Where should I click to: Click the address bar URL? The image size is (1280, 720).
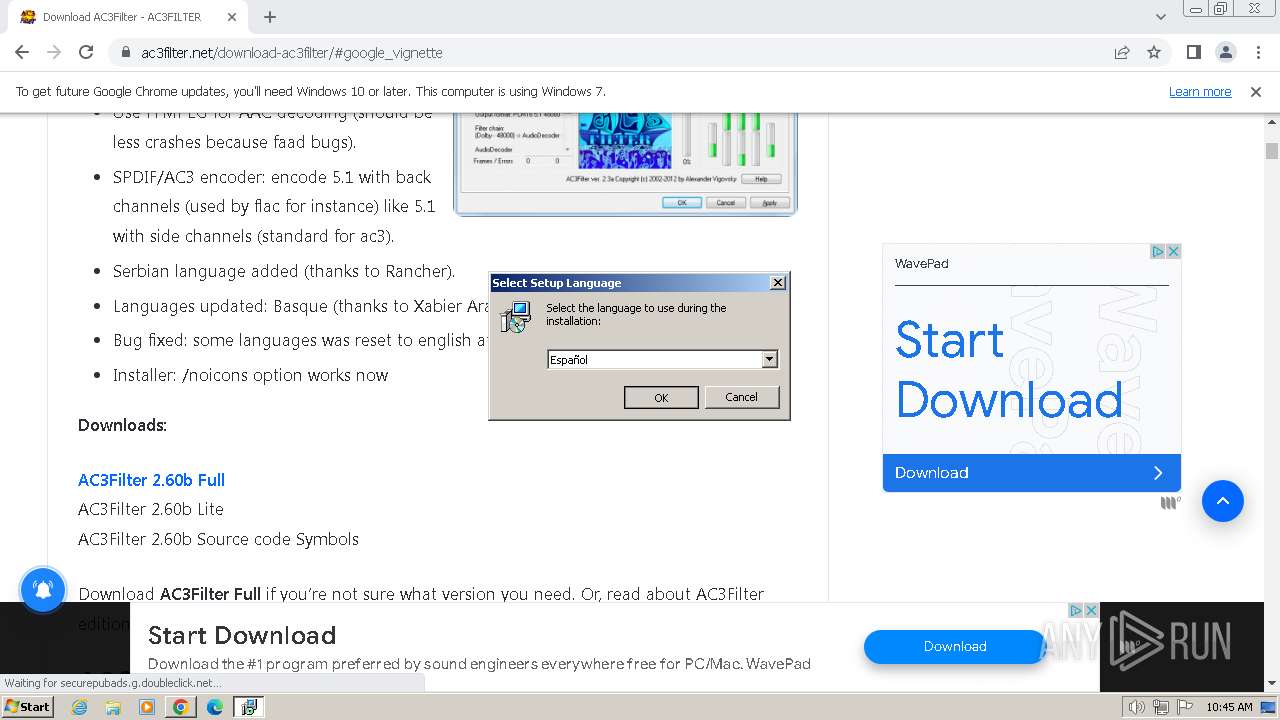292,53
